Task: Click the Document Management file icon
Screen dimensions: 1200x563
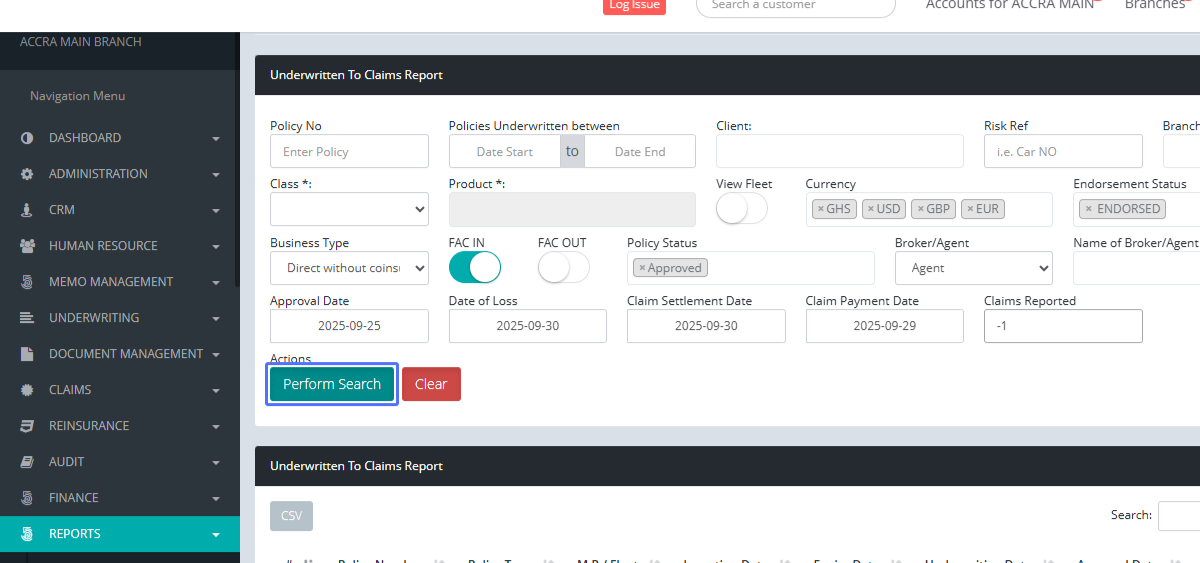Action: coord(27,354)
